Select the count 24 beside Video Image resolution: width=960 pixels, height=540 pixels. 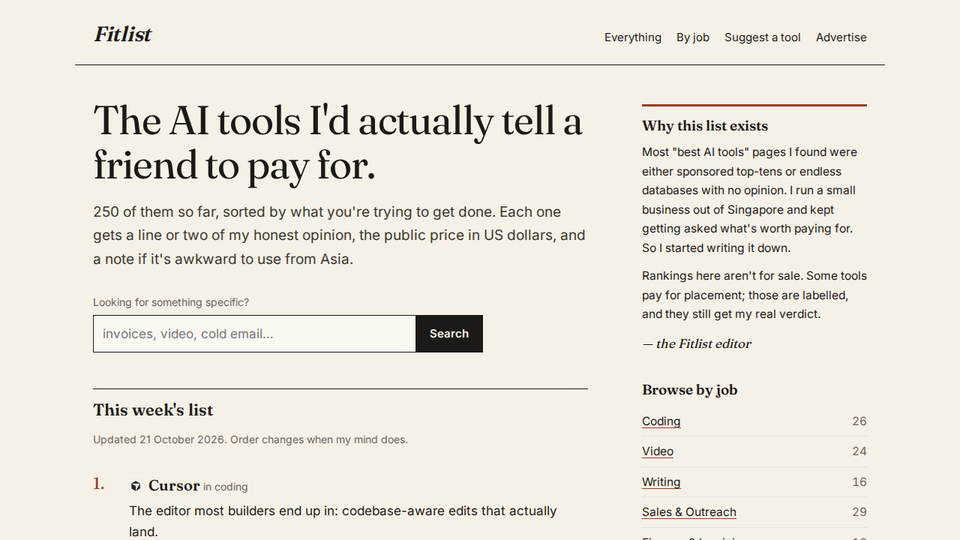coord(859,451)
